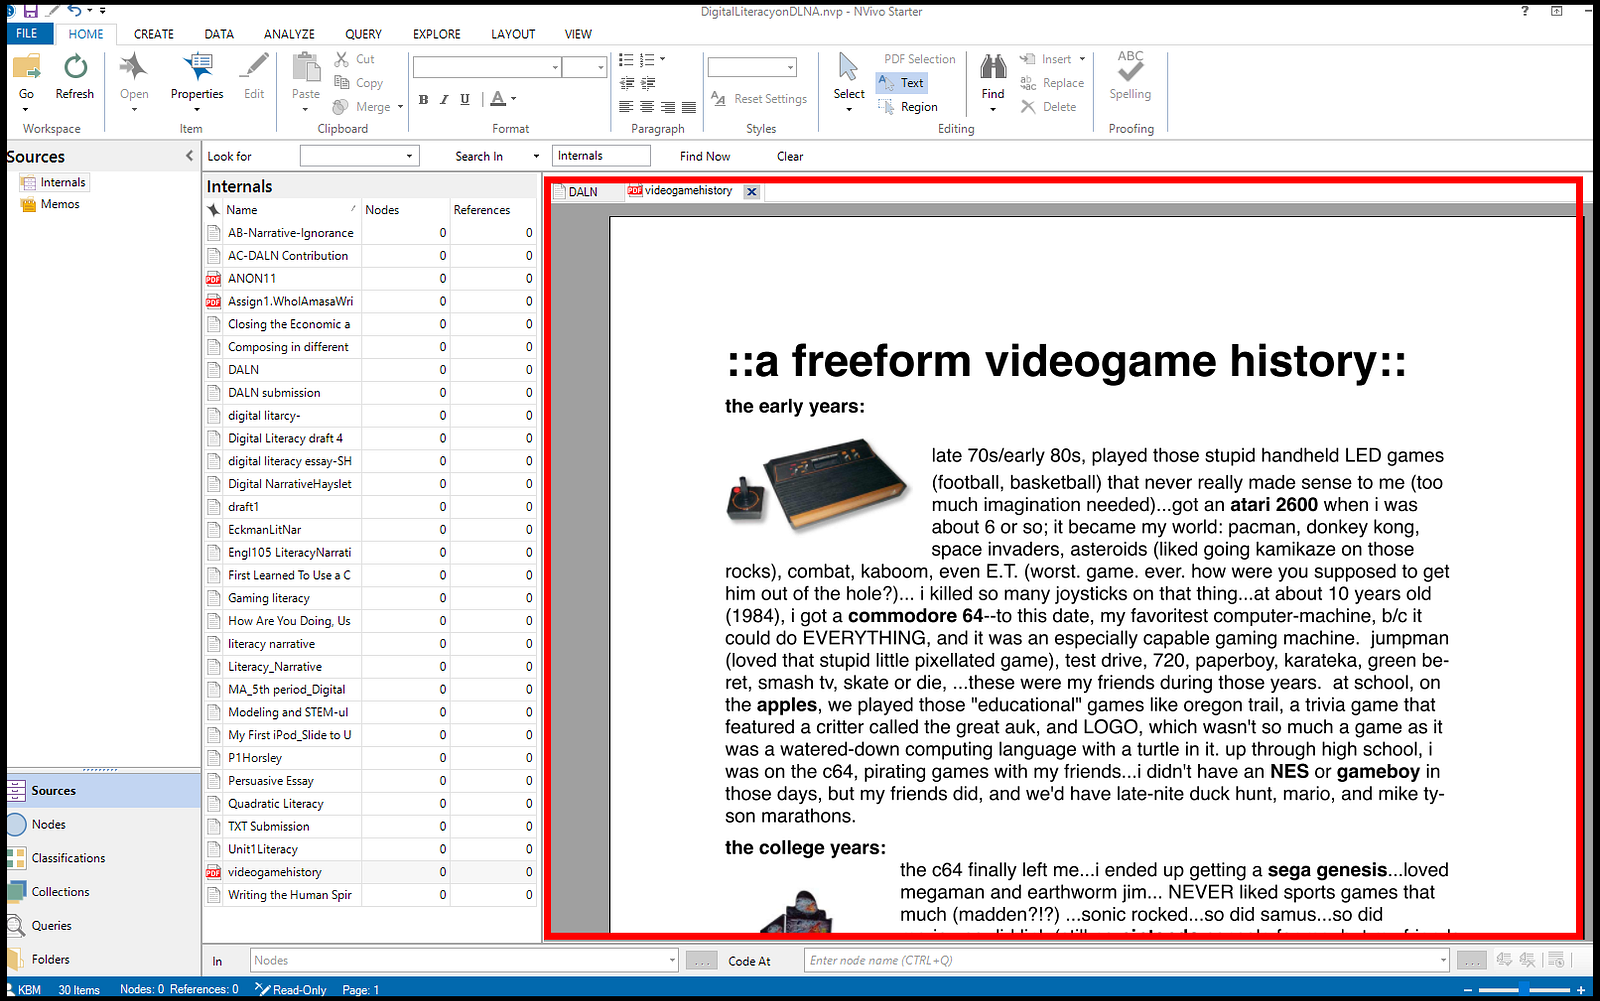Screen dimensions: 1600x1001
Task: Switch to the QUERY ribbon tab
Action: 364,34
